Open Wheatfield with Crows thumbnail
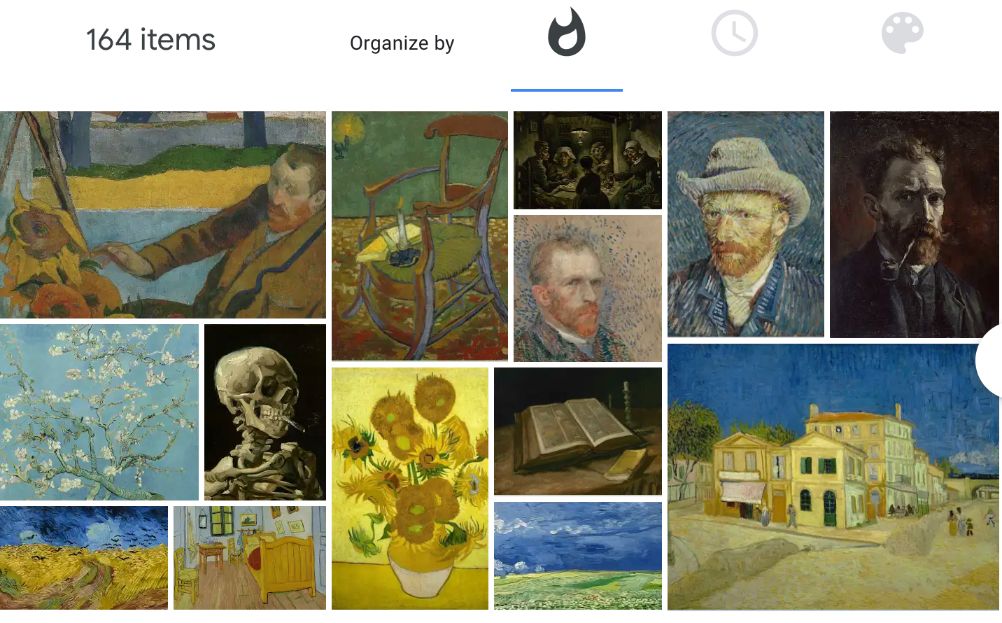Screen dimensions: 1002x623 point(84,558)
